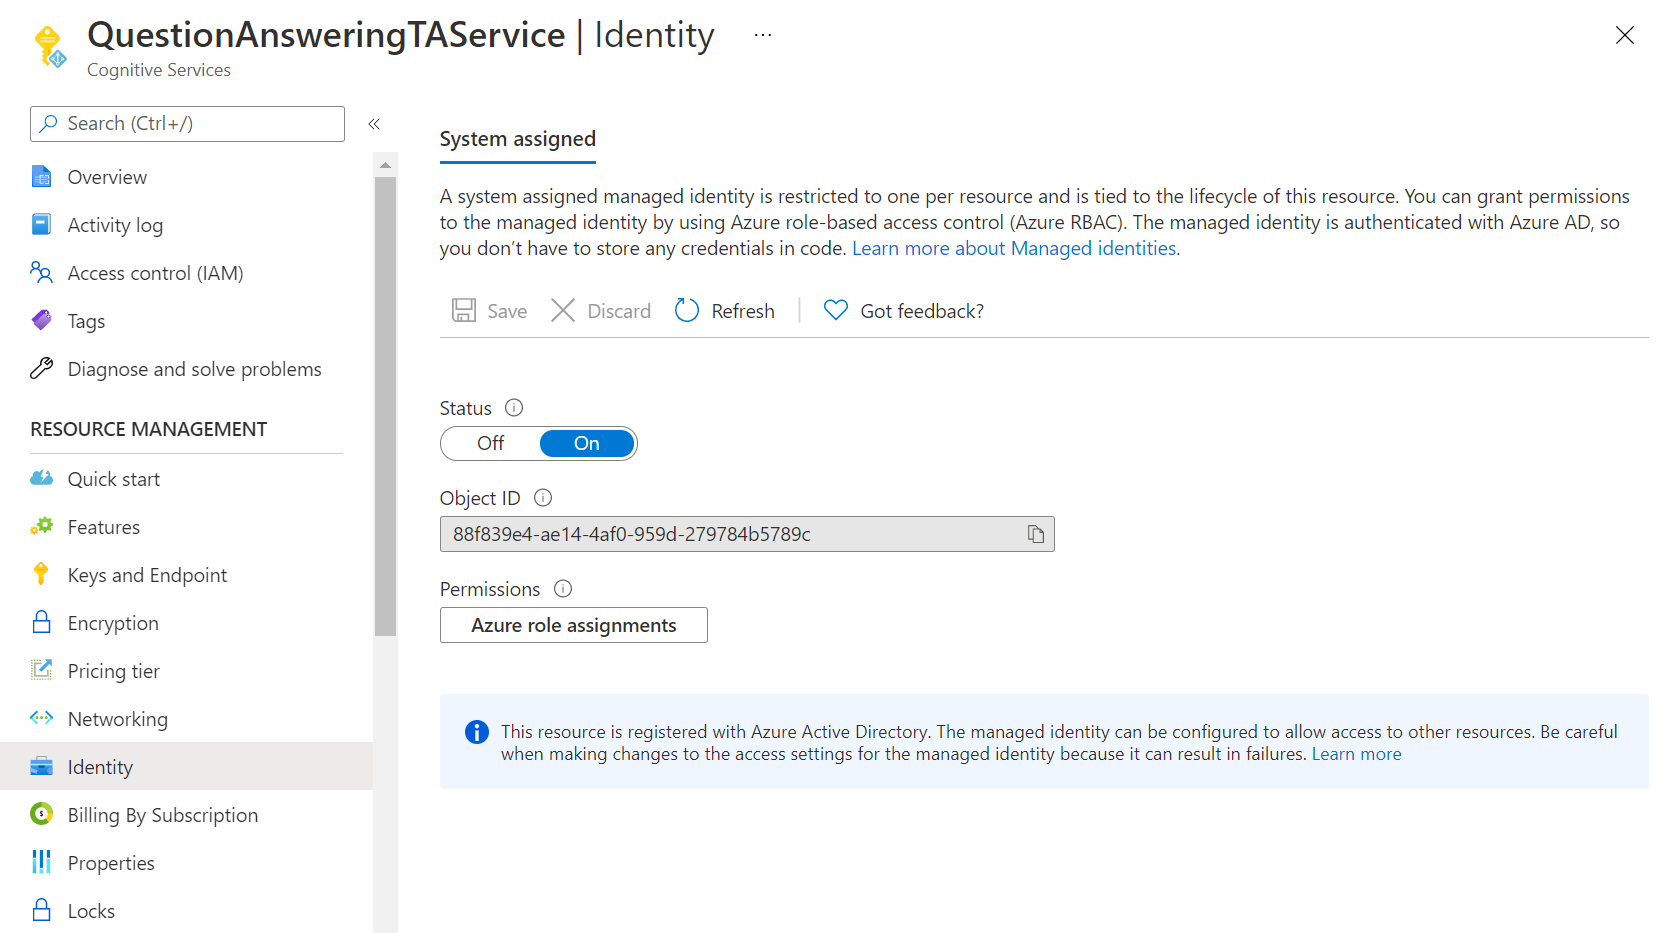The image size is (1669, 933).
Task: Click inside the Search (Ctrl+/) field
Action: tap(186, 123)
